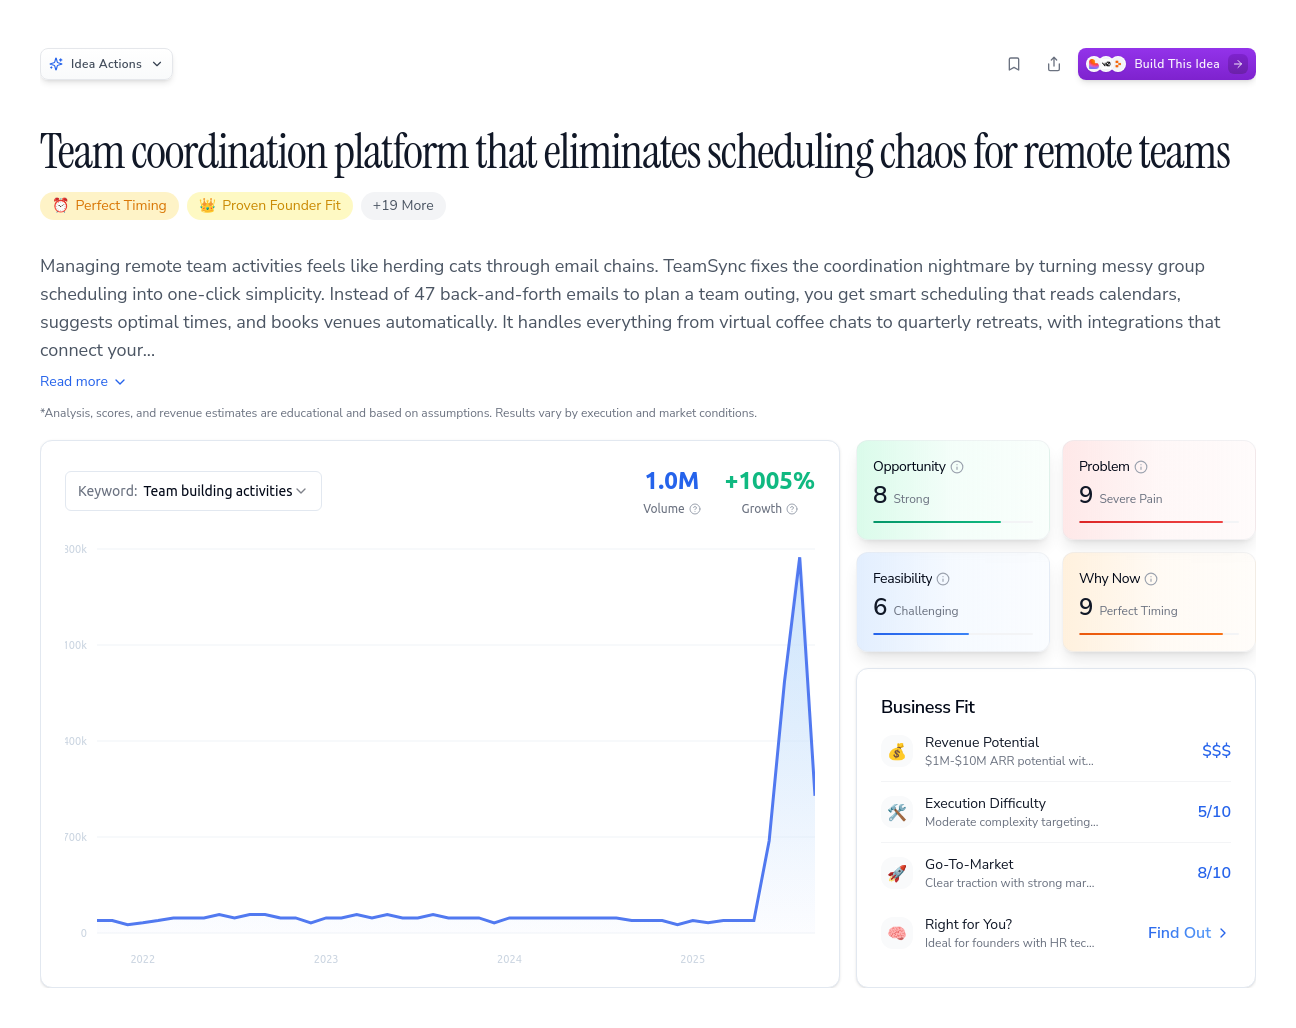Click the info icon on the Opportunity card
The height and width of the screenshot is (1028, 1296).
pyautogui.click(x=958, y=466)
